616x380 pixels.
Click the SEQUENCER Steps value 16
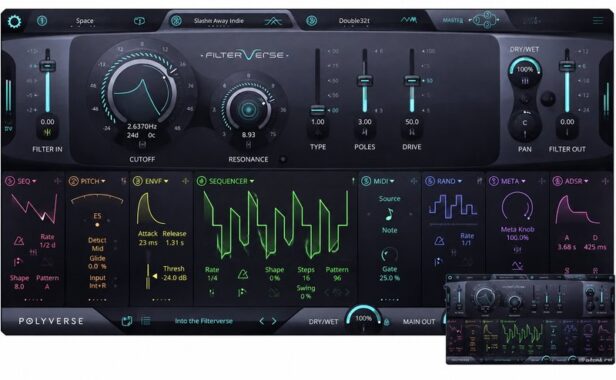pyautogui.click(x=306, y=278)
